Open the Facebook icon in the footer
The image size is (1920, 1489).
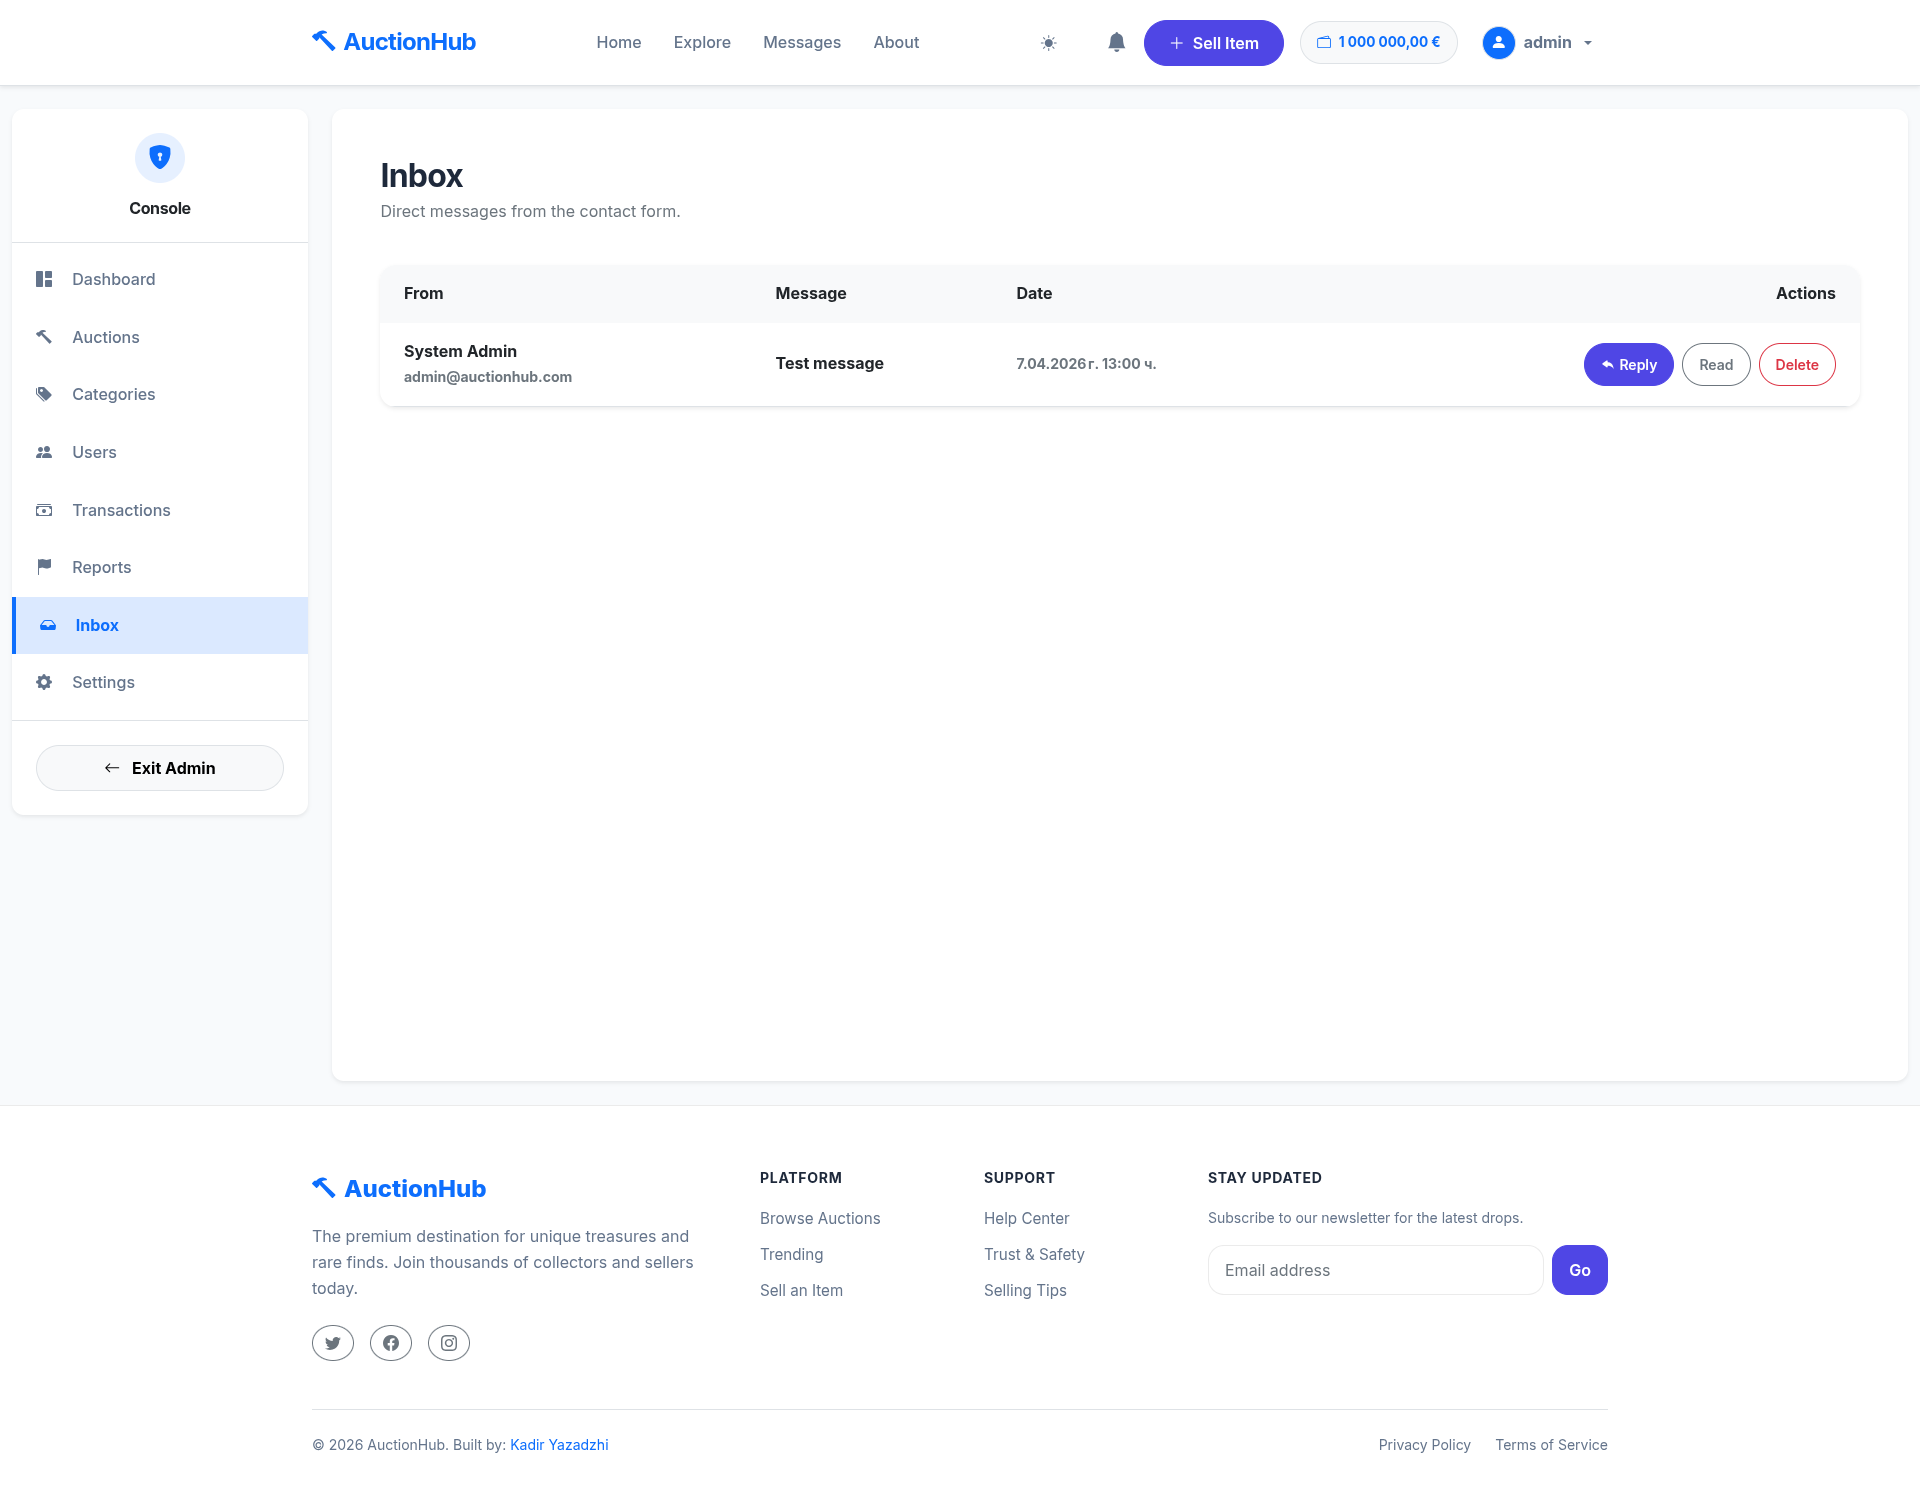coord(391,1343)
